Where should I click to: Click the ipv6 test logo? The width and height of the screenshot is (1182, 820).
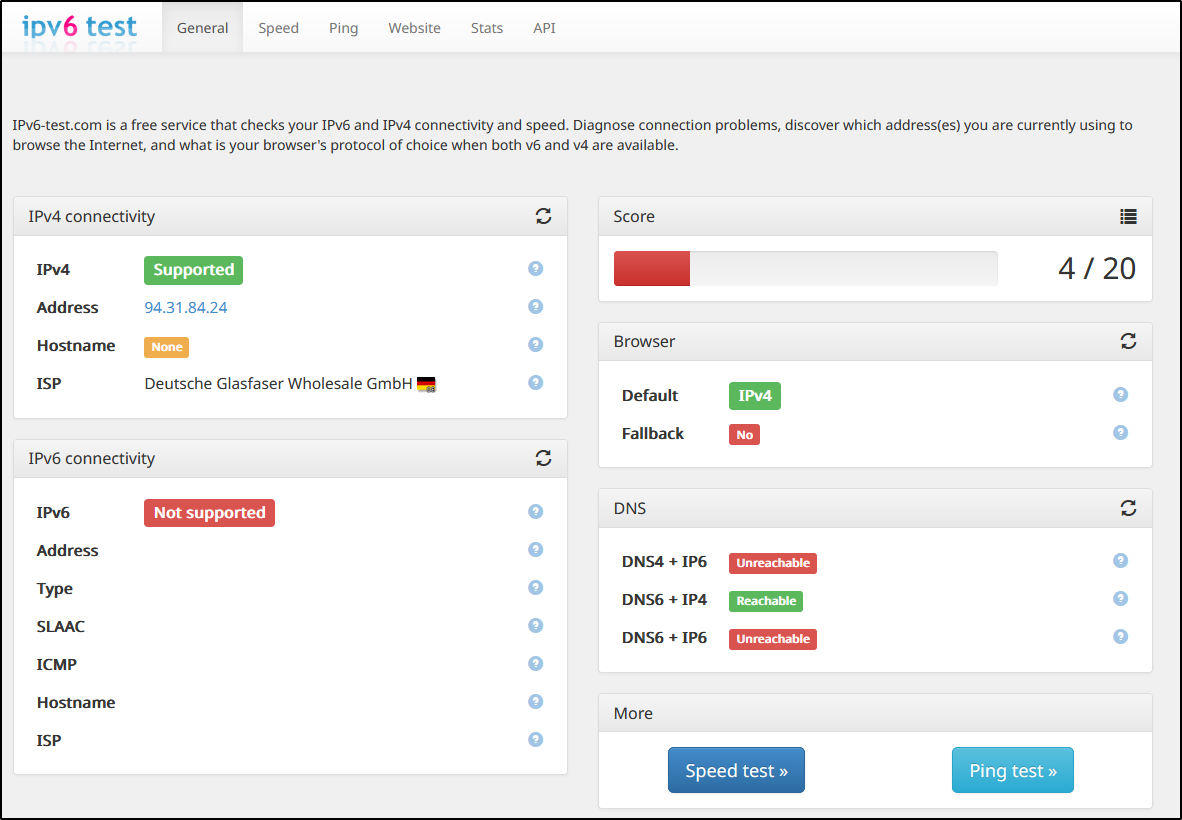(80, 26)
